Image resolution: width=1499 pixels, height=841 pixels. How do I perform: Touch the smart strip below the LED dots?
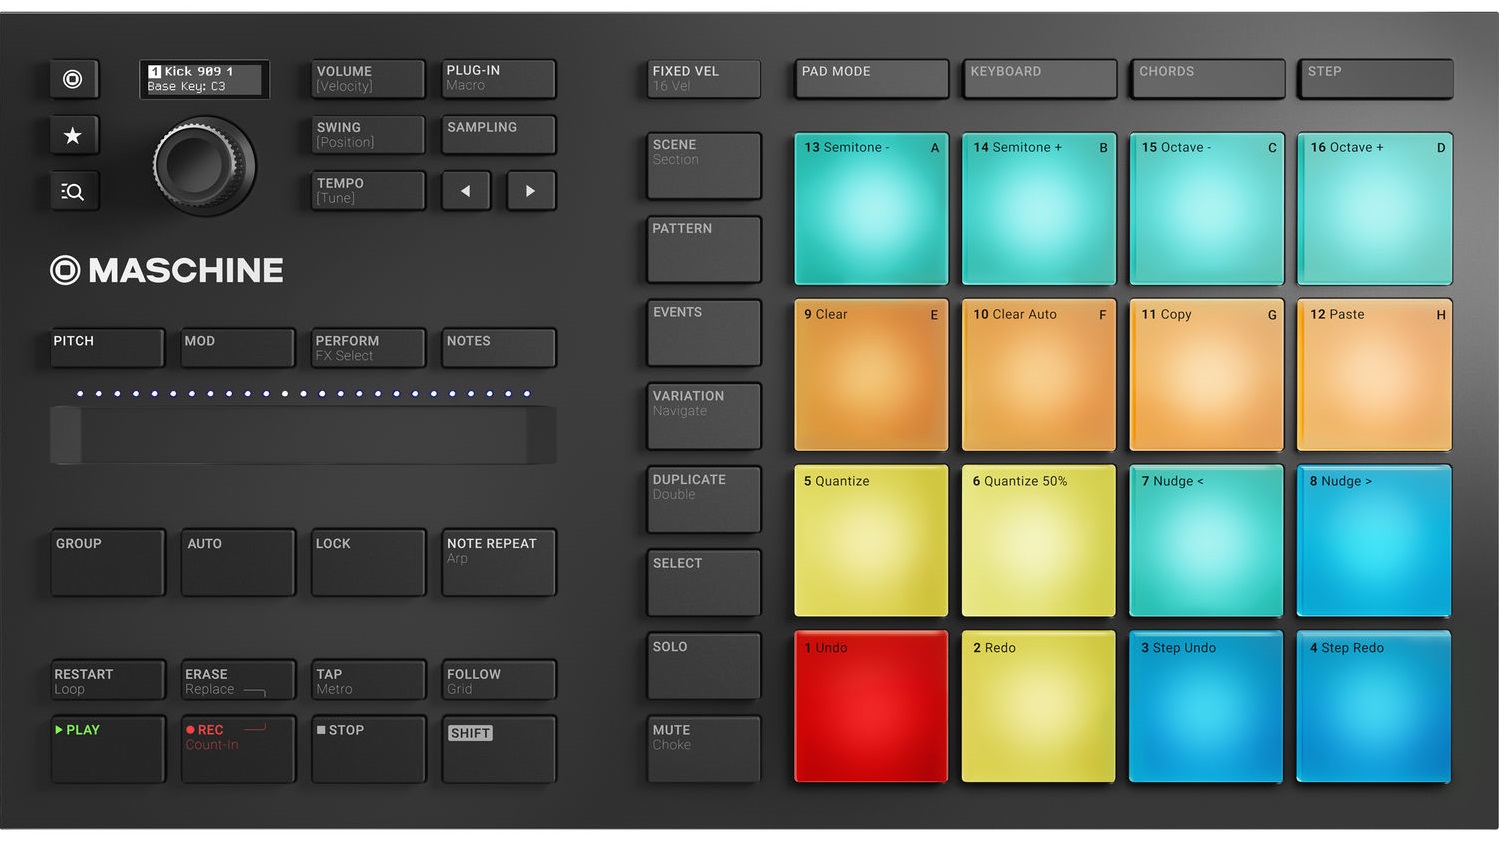pos(303,434)
